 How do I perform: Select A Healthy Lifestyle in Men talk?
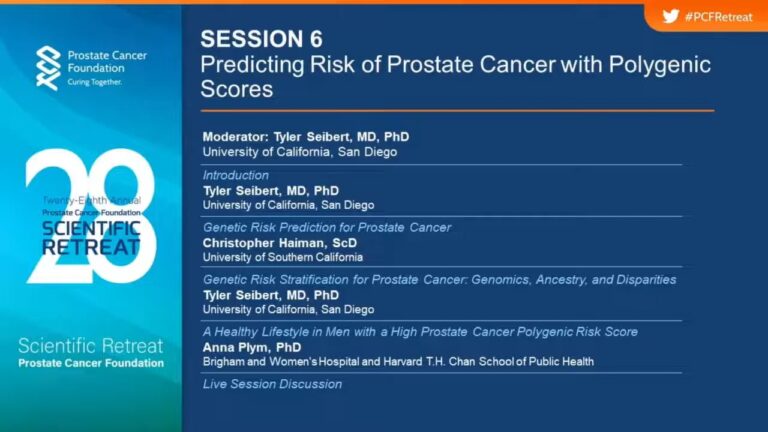[x=420, y=332]
